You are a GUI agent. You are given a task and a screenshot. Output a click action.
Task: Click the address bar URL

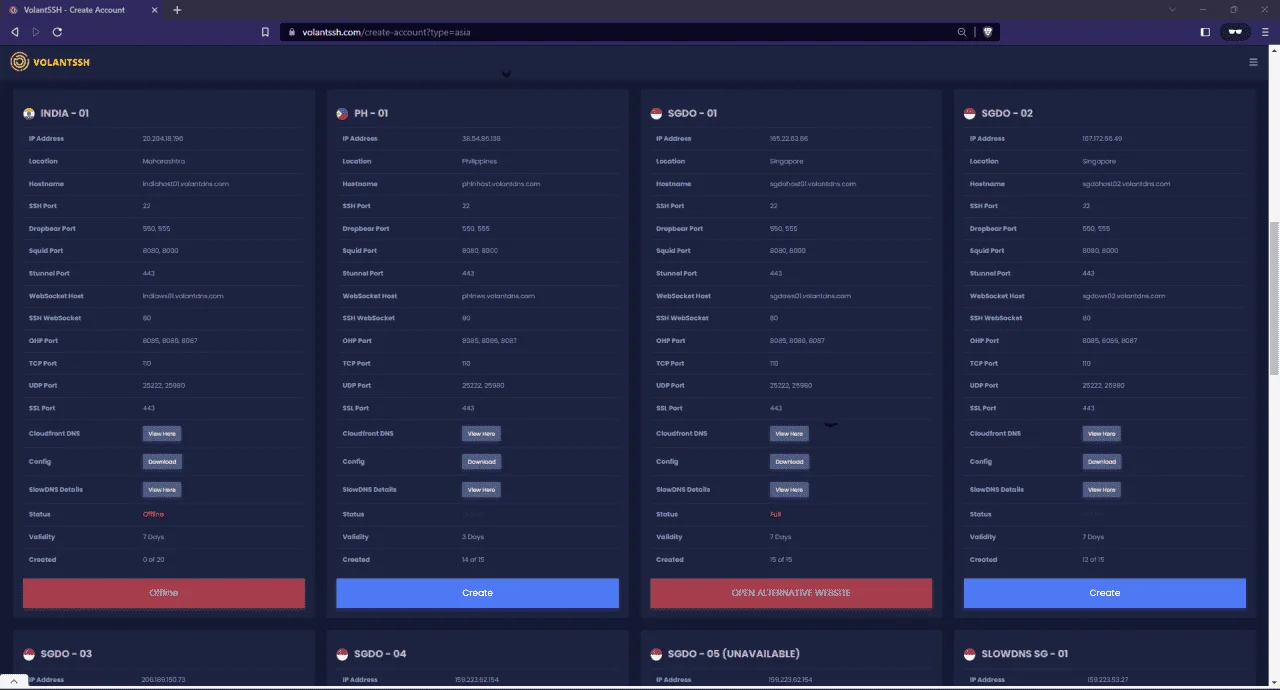[x=386, y=32]
